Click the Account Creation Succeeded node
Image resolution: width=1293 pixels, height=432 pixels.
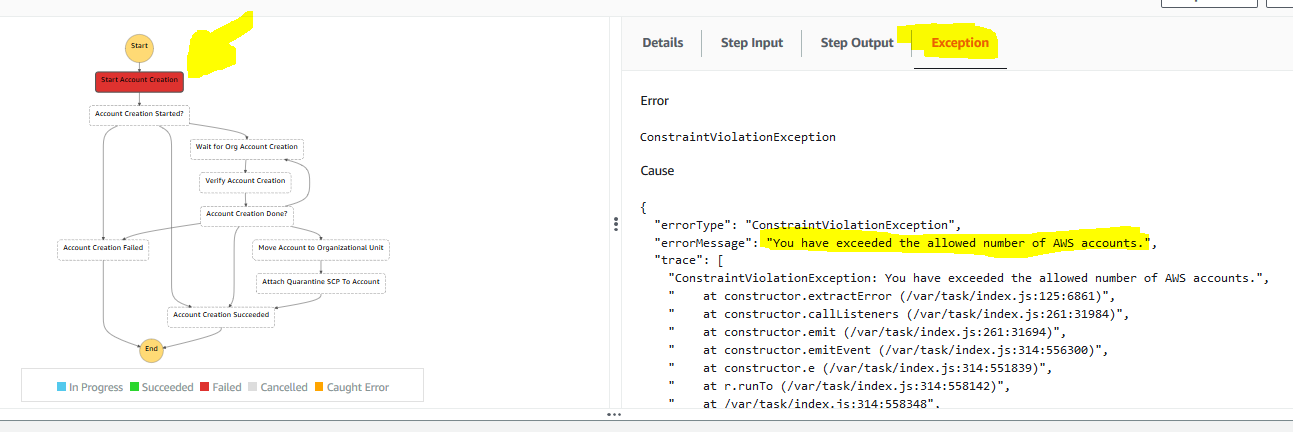221,315
